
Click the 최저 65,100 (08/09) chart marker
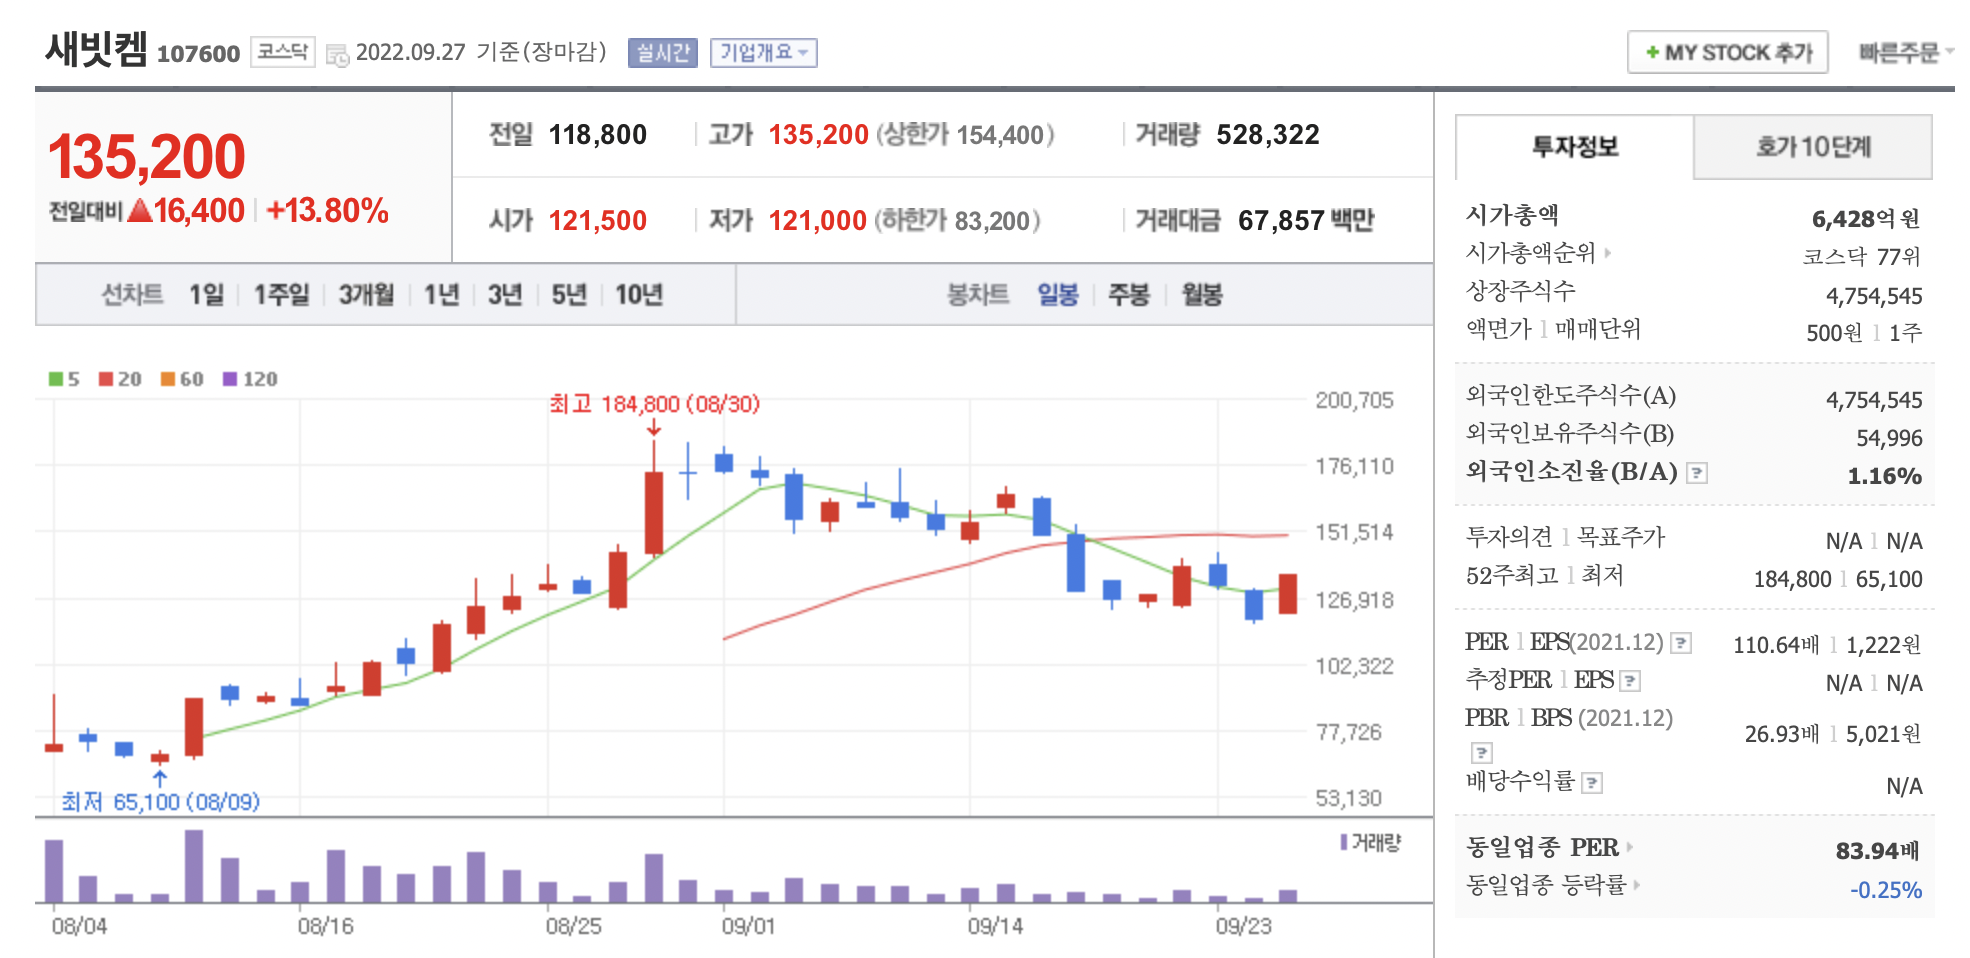(x=160, y=802)
